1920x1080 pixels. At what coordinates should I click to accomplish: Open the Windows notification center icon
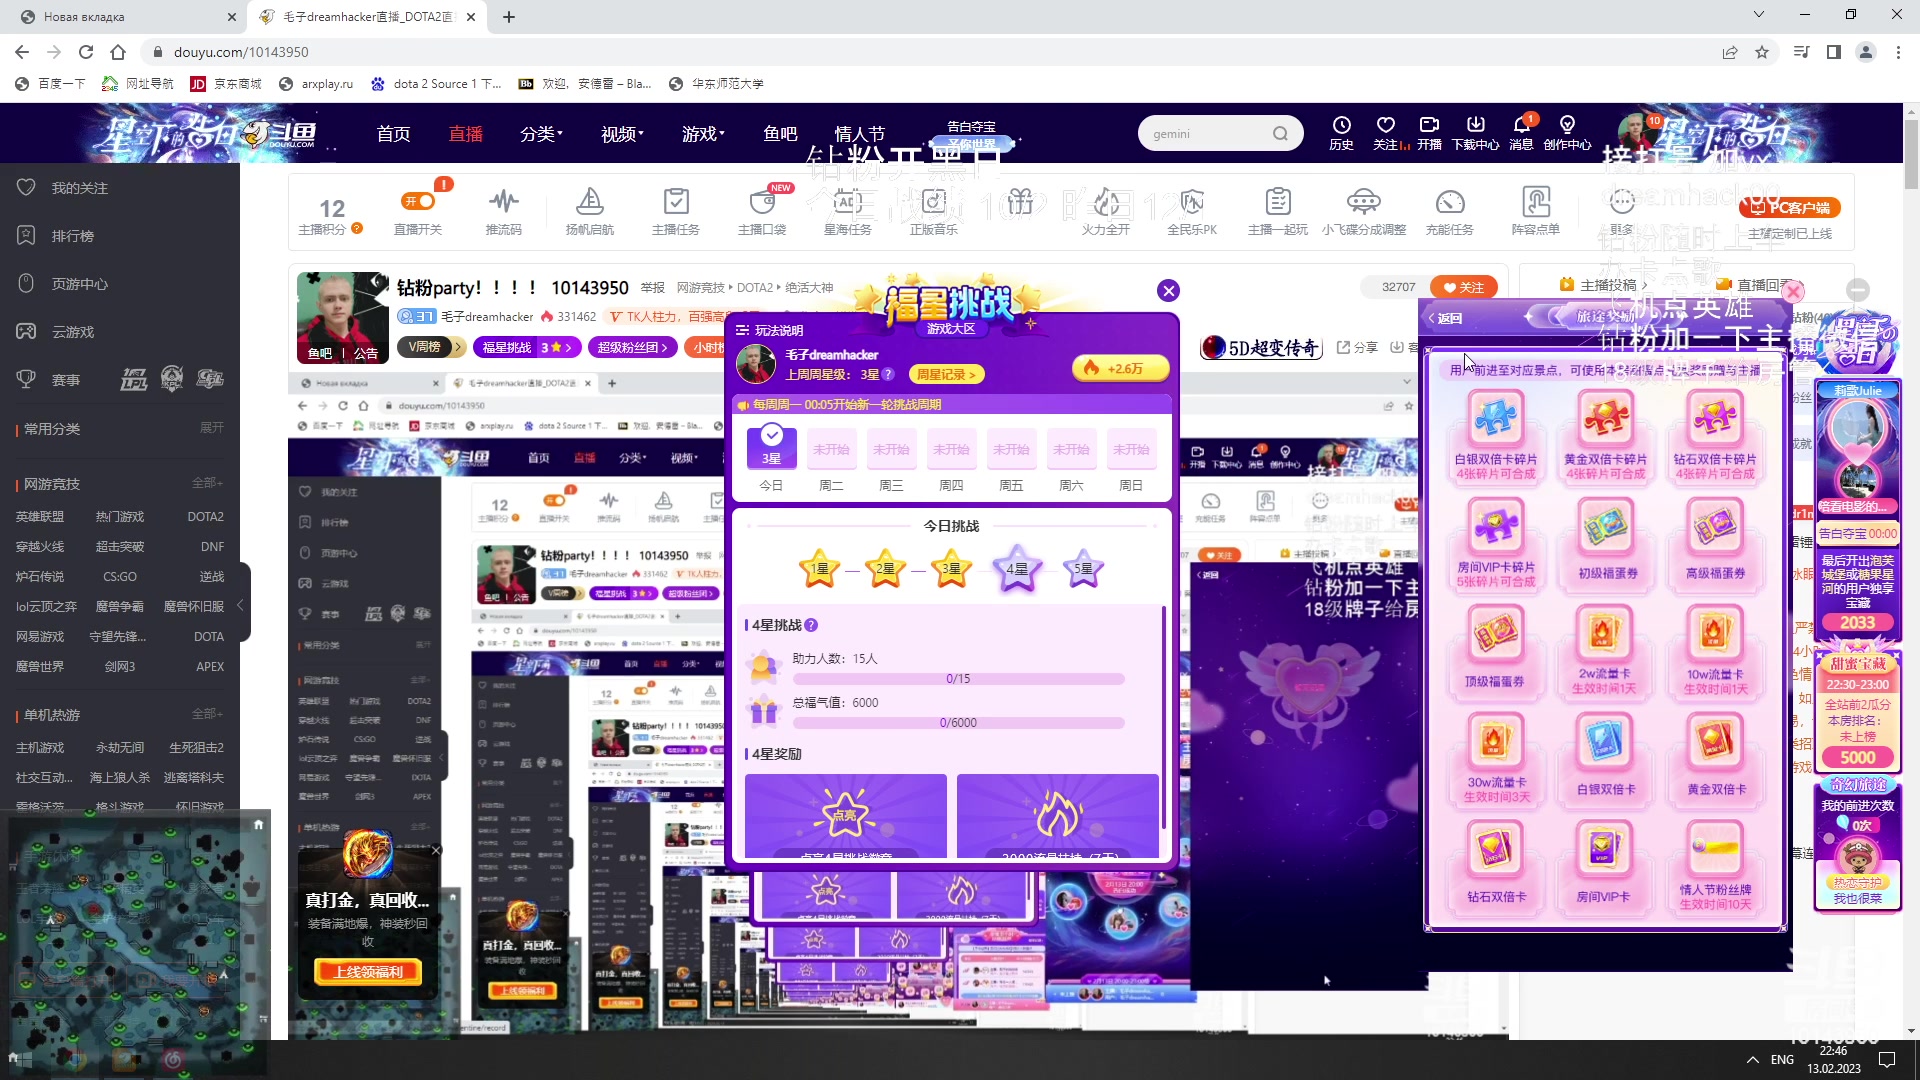(1887, 1059)
